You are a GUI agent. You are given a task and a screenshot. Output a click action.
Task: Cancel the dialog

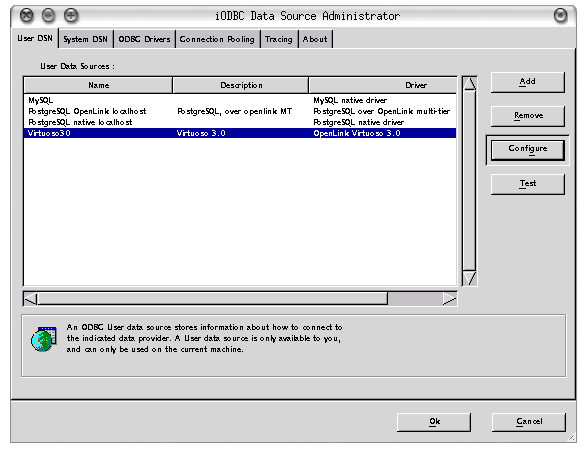529,422
